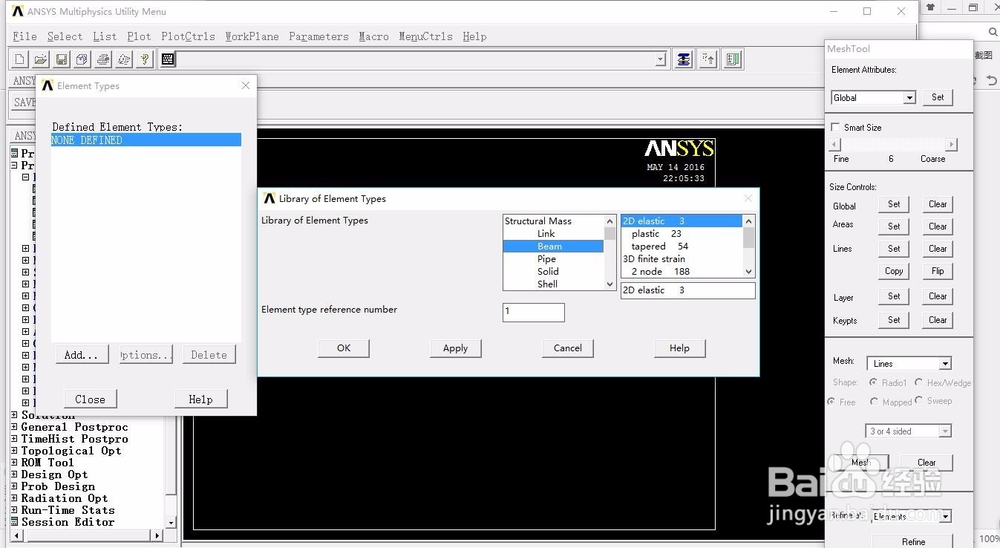The width and height of the screenshot is (1000, 548).
Task: Click the command prompt keyboard icon
Action: 168,59
